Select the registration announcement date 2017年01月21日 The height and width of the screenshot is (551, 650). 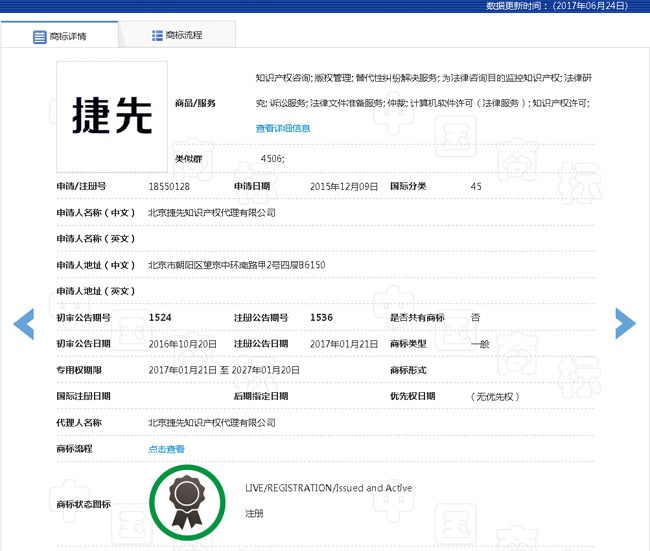click(x=344, y=344)
